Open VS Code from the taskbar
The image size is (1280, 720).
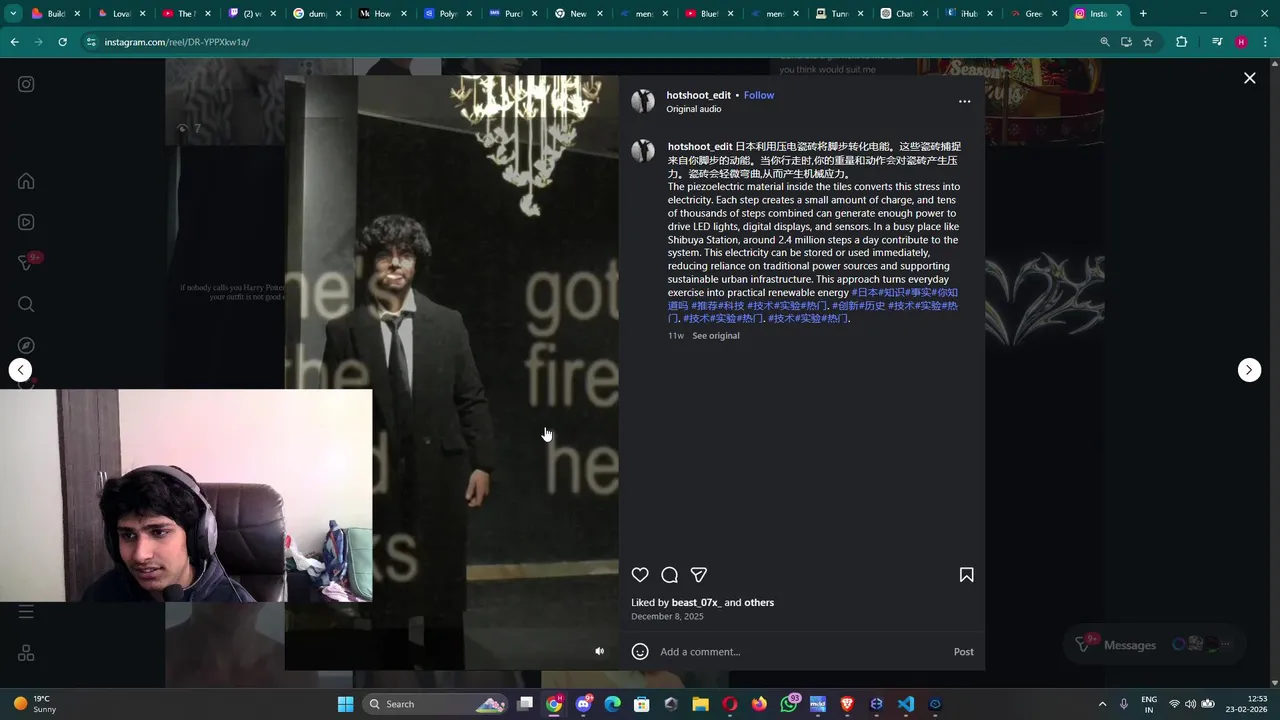[x=906, y=704]
